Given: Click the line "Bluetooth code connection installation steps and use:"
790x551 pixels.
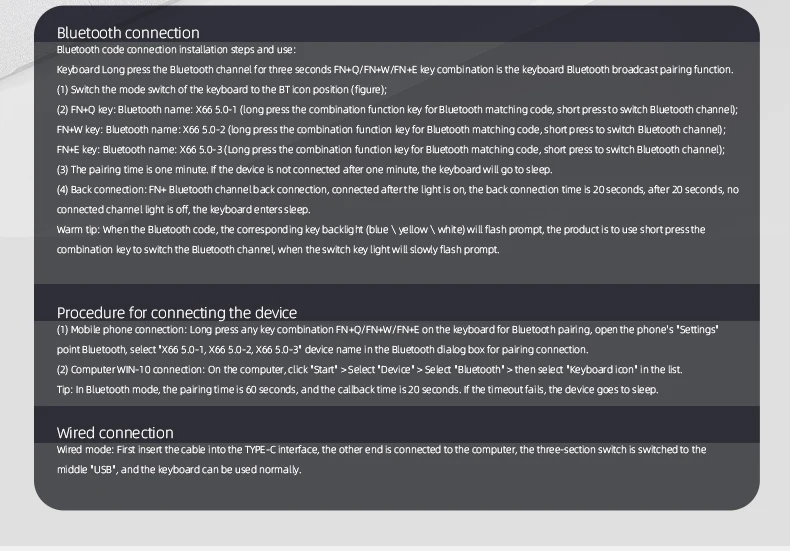Looking at the screenshot, I should coord(176,50).
